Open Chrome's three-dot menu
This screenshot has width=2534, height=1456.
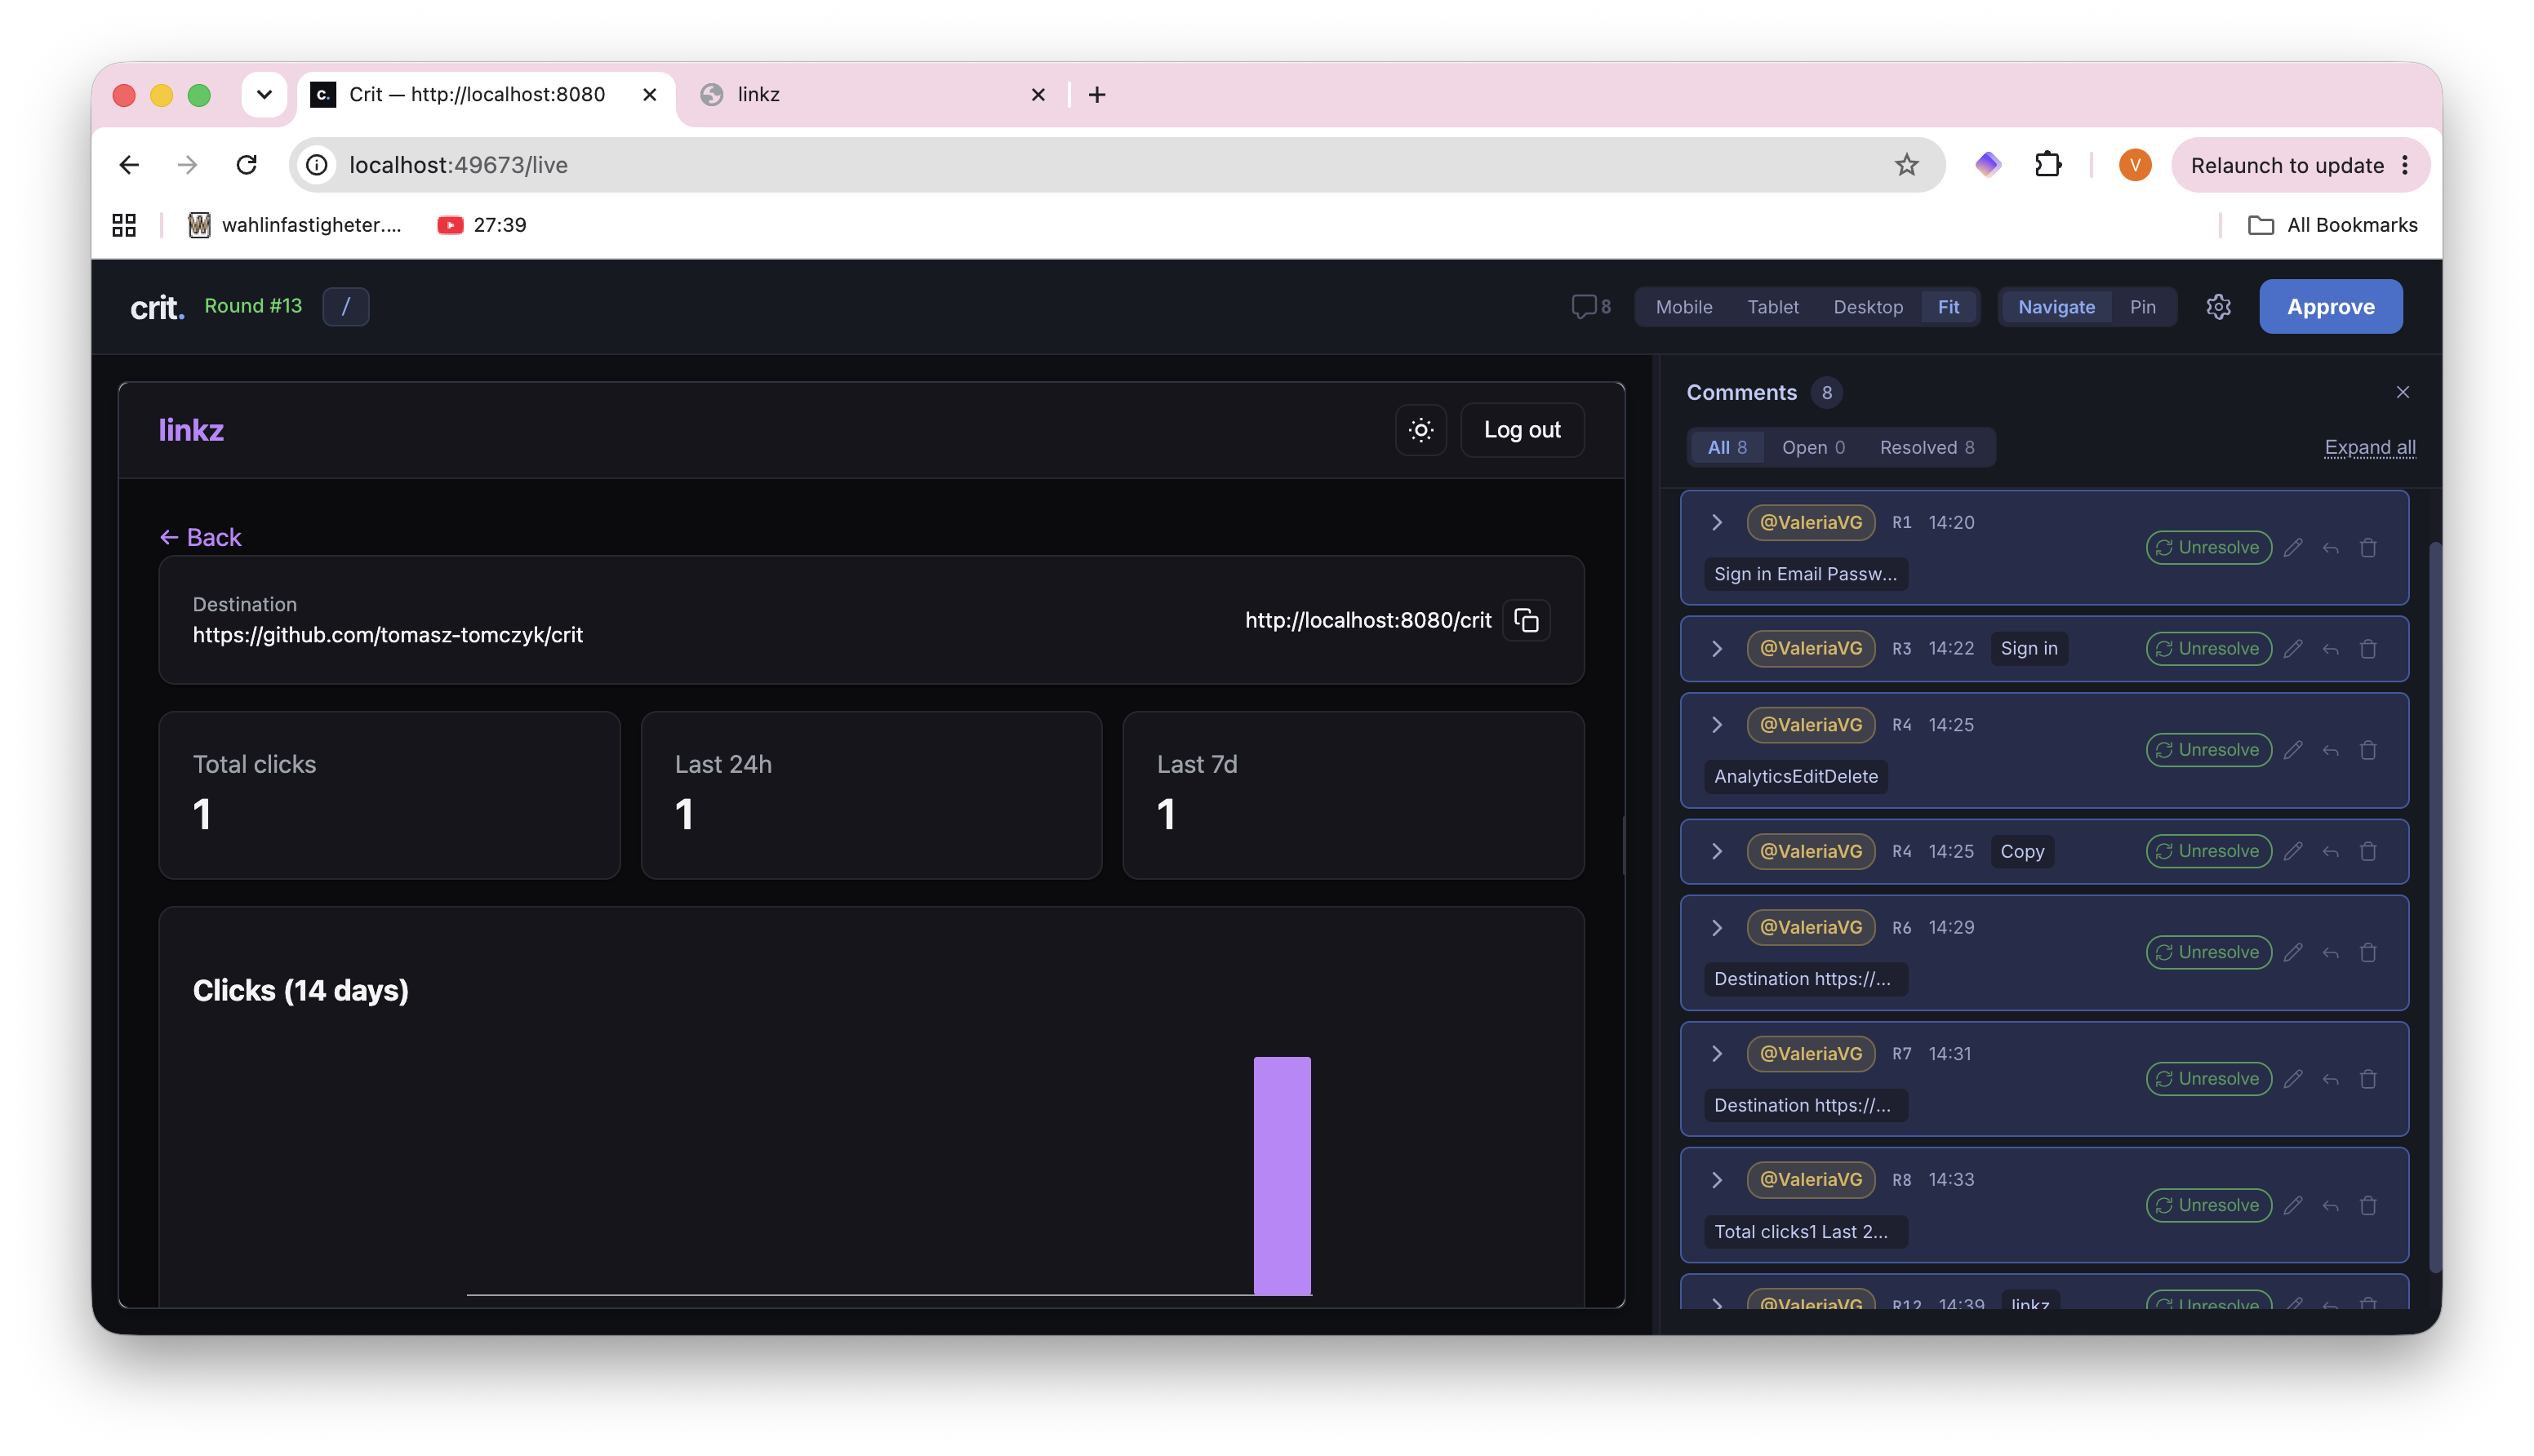pos(2406,165)
